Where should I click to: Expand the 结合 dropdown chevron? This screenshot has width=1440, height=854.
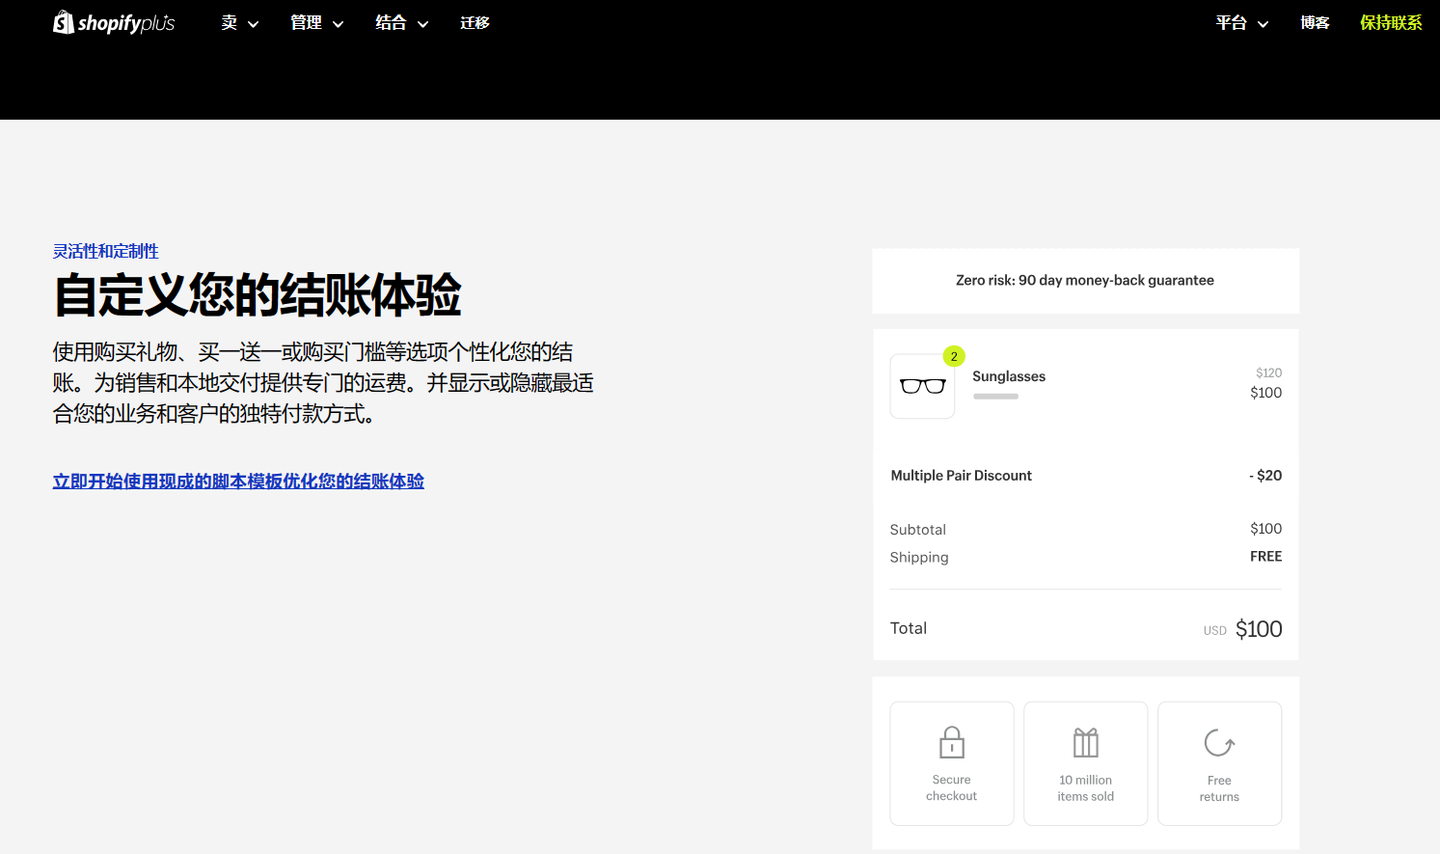point(421,24)
